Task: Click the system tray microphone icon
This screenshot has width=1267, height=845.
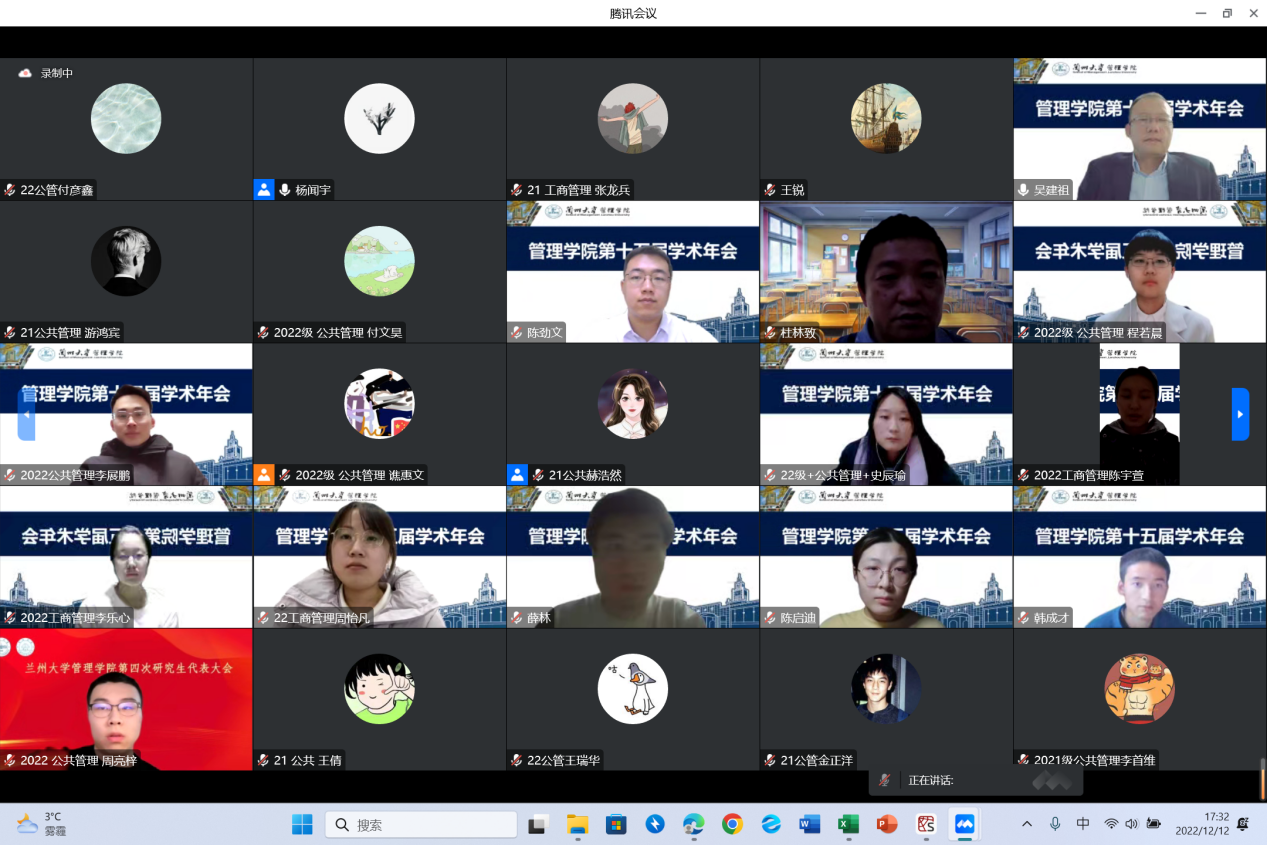Action: coord(1055,824)
